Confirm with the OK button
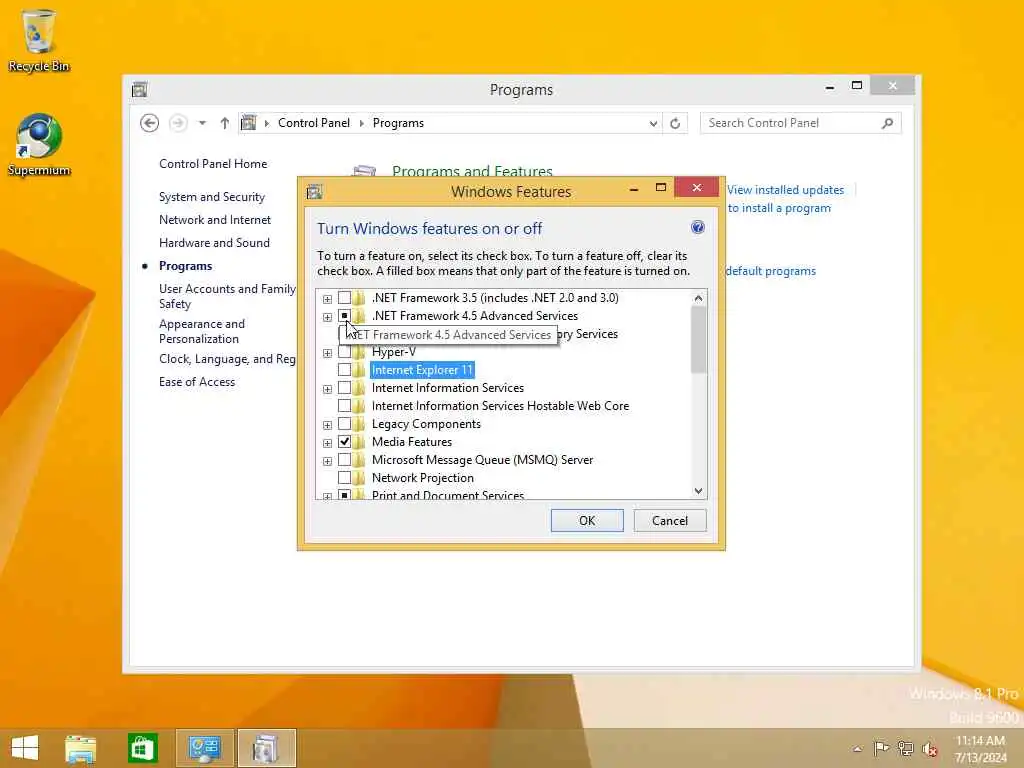 tap(586, 520)
